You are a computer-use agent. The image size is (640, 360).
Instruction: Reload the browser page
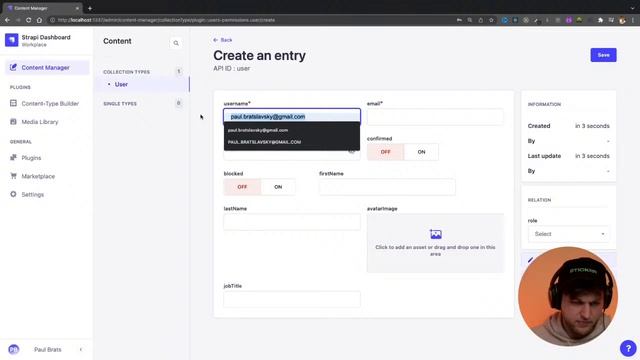click(28, 20)
